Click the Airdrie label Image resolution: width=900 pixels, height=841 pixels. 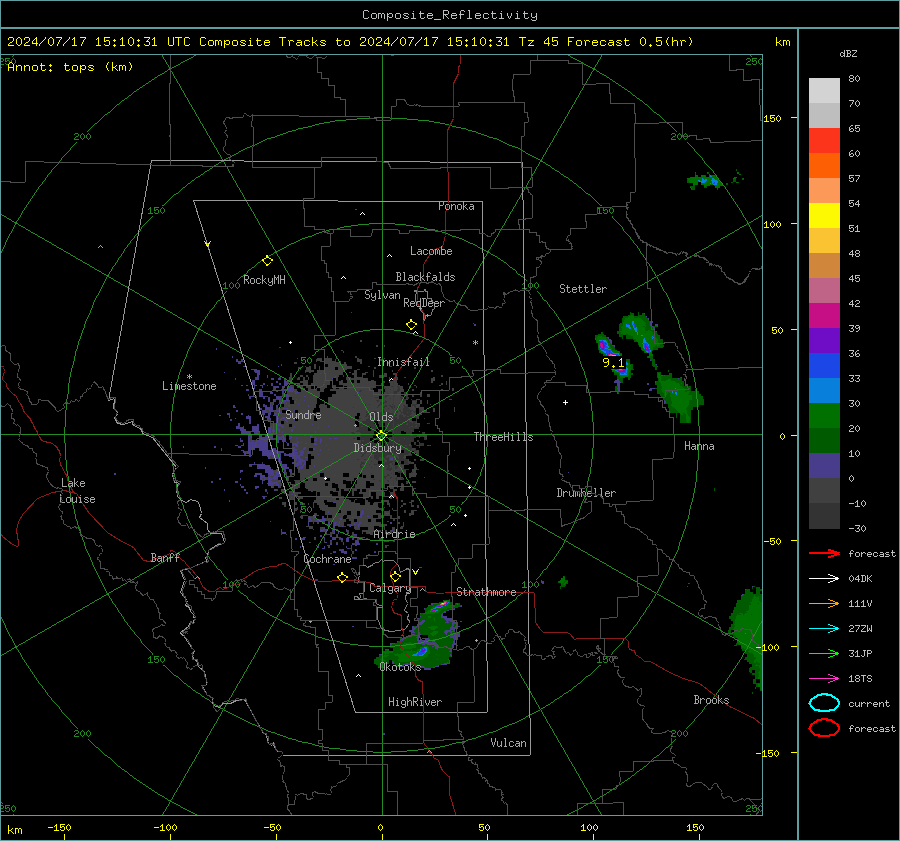tap(394, 534)
